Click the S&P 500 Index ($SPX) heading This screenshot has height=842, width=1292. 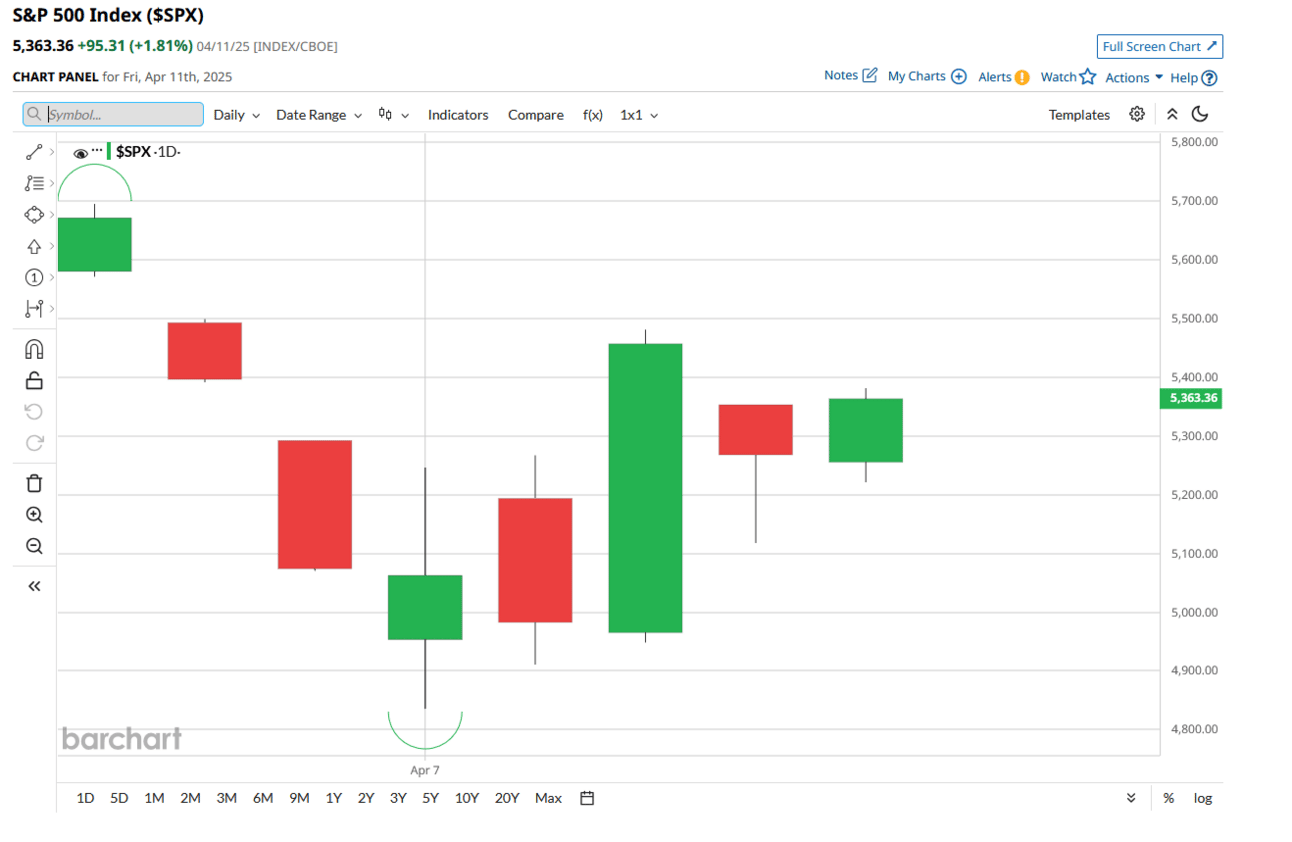pyautogui.click(x=108, y=16)
